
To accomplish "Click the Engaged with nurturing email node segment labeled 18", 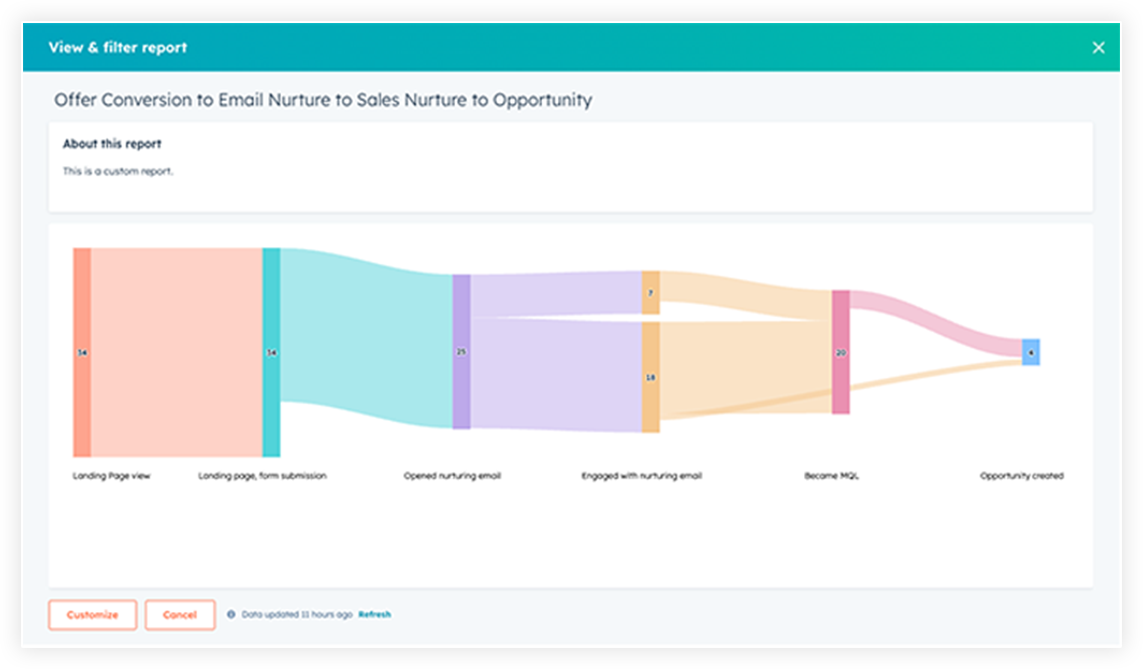I will click(x=650, y=378).
